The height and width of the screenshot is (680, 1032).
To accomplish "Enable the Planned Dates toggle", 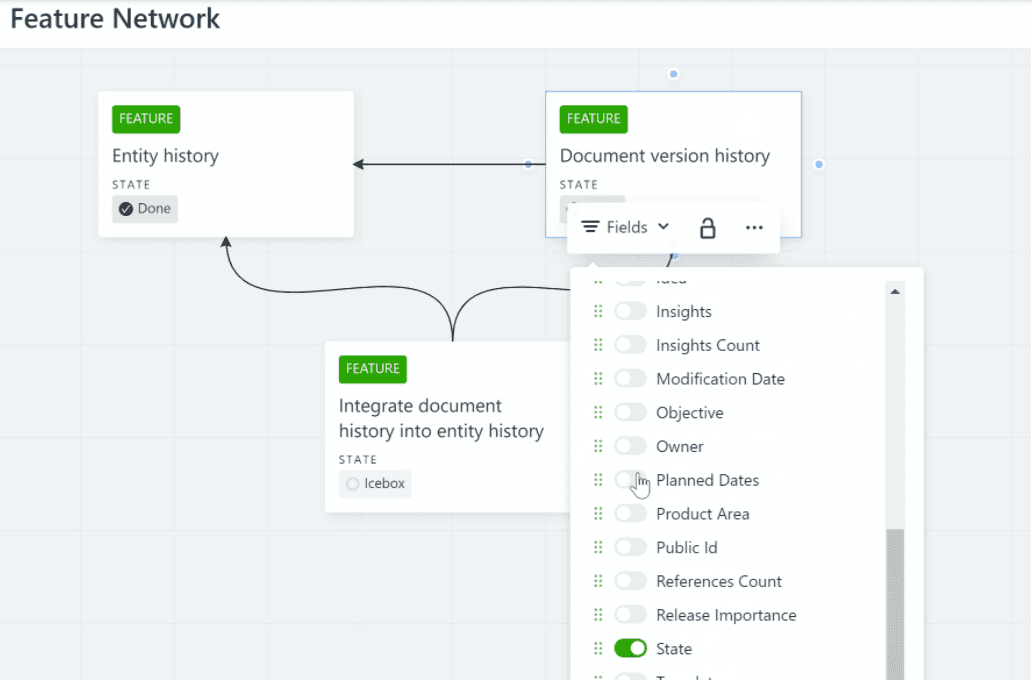I will [x=630, y=480].
